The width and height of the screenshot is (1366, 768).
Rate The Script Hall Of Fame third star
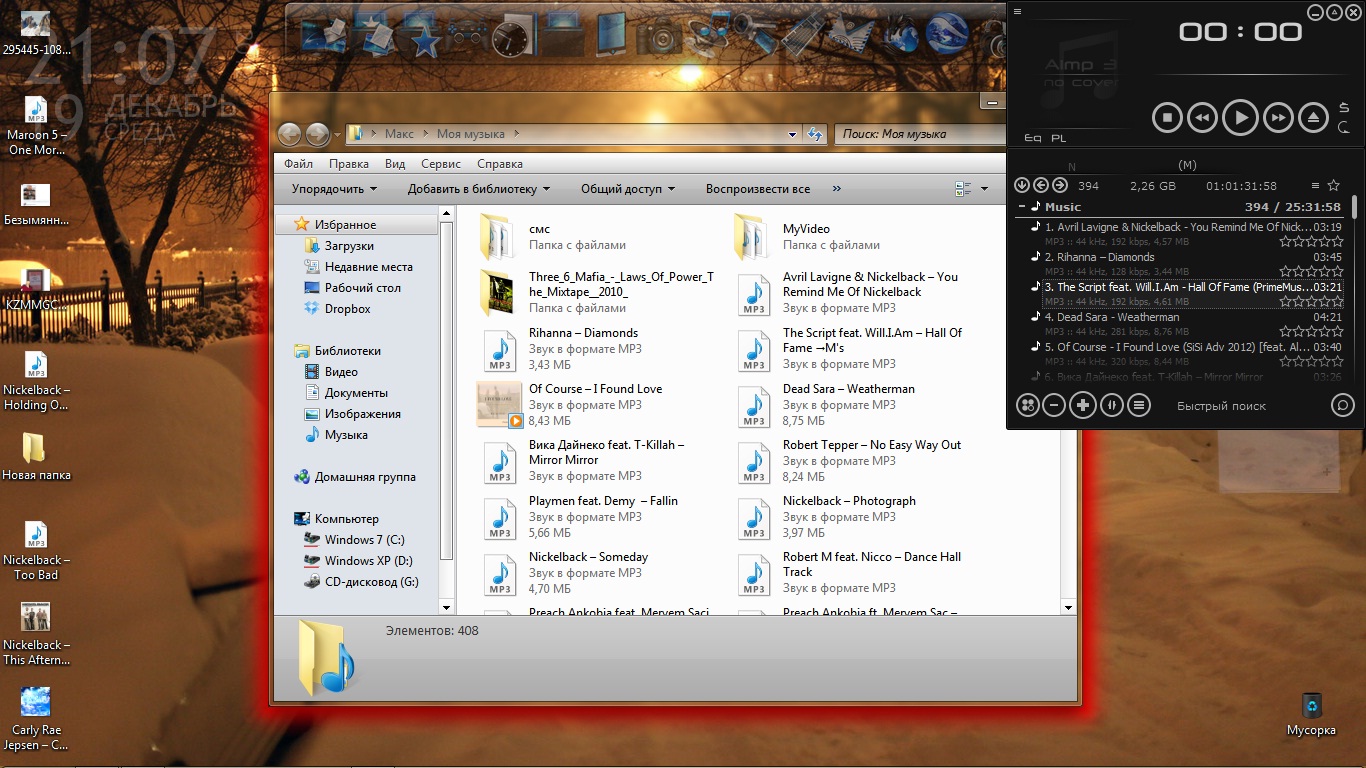pos(1310,301)
